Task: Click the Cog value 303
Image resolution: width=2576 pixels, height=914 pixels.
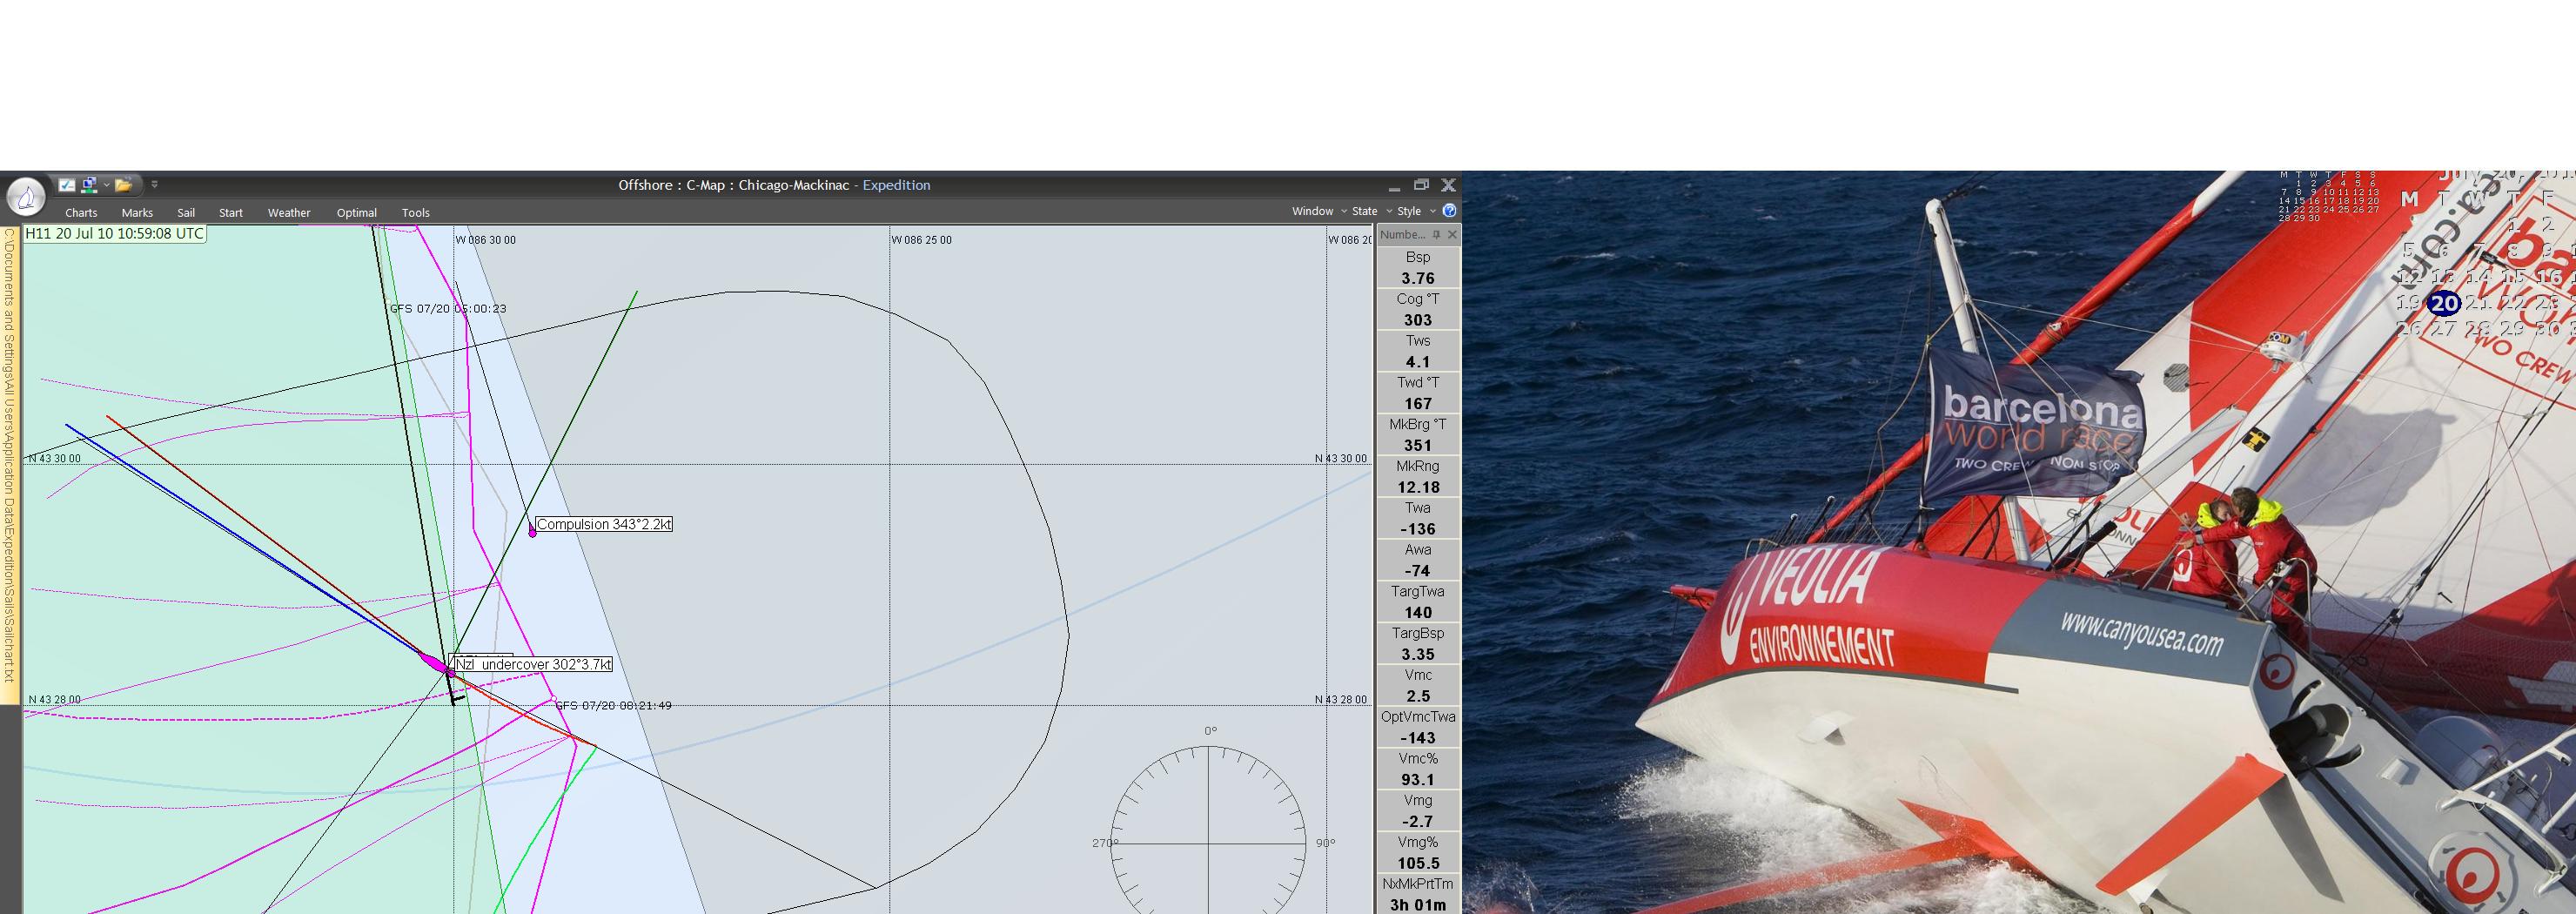Action: 1418,320
